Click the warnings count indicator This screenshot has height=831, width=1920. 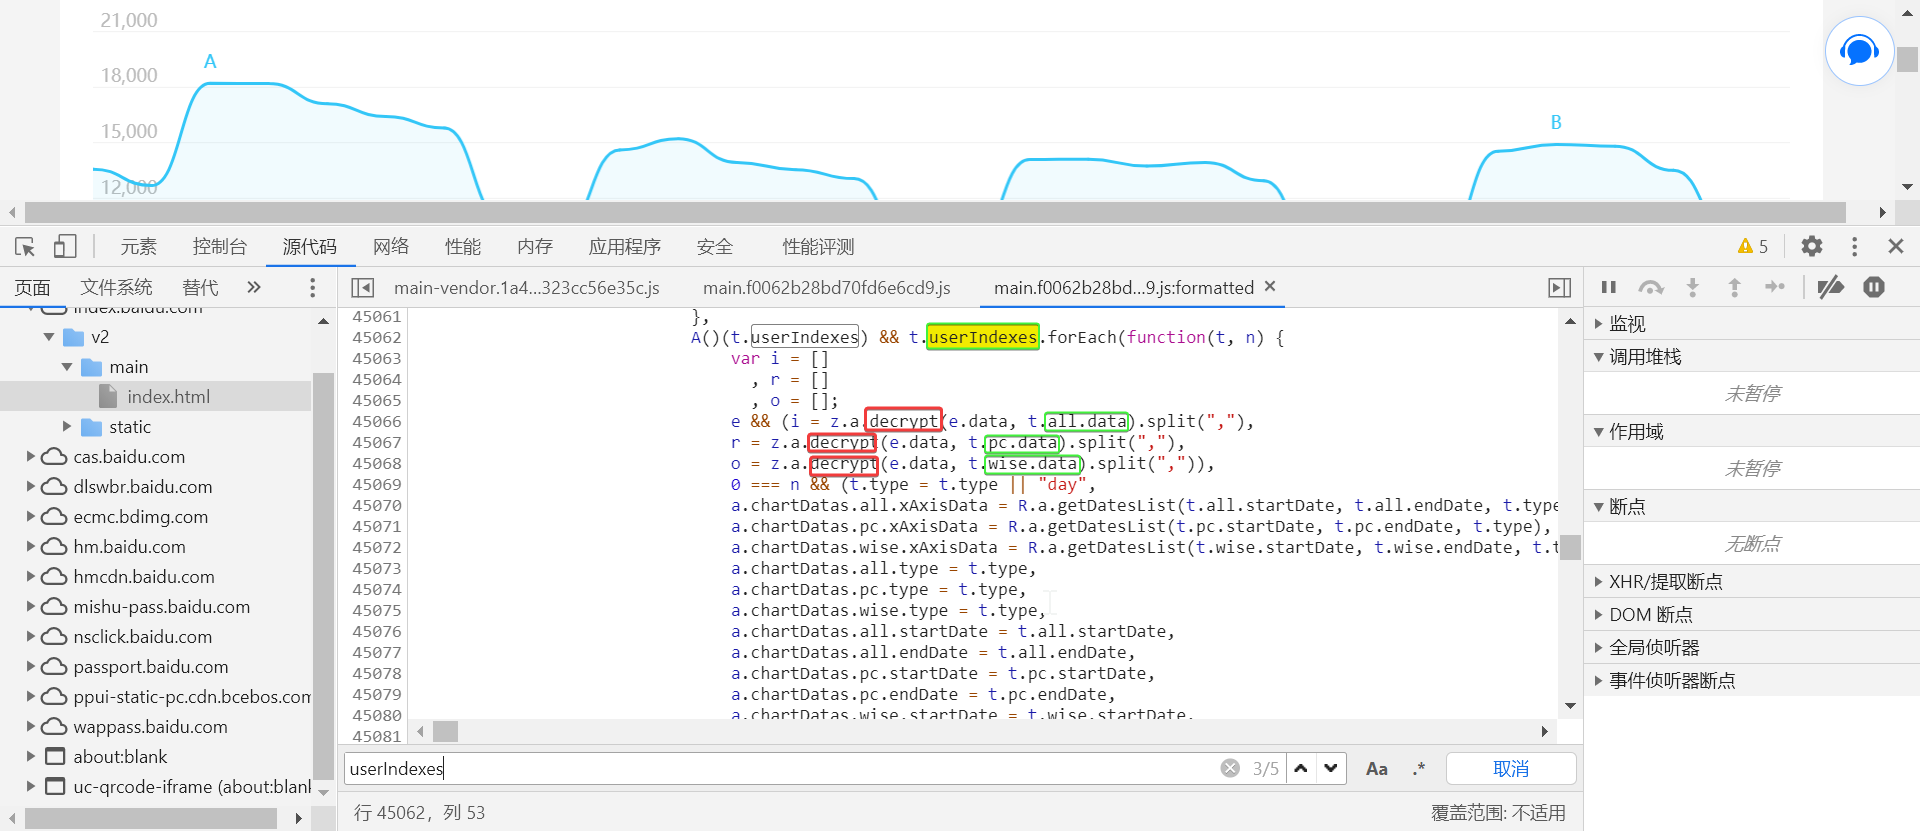1753,246
